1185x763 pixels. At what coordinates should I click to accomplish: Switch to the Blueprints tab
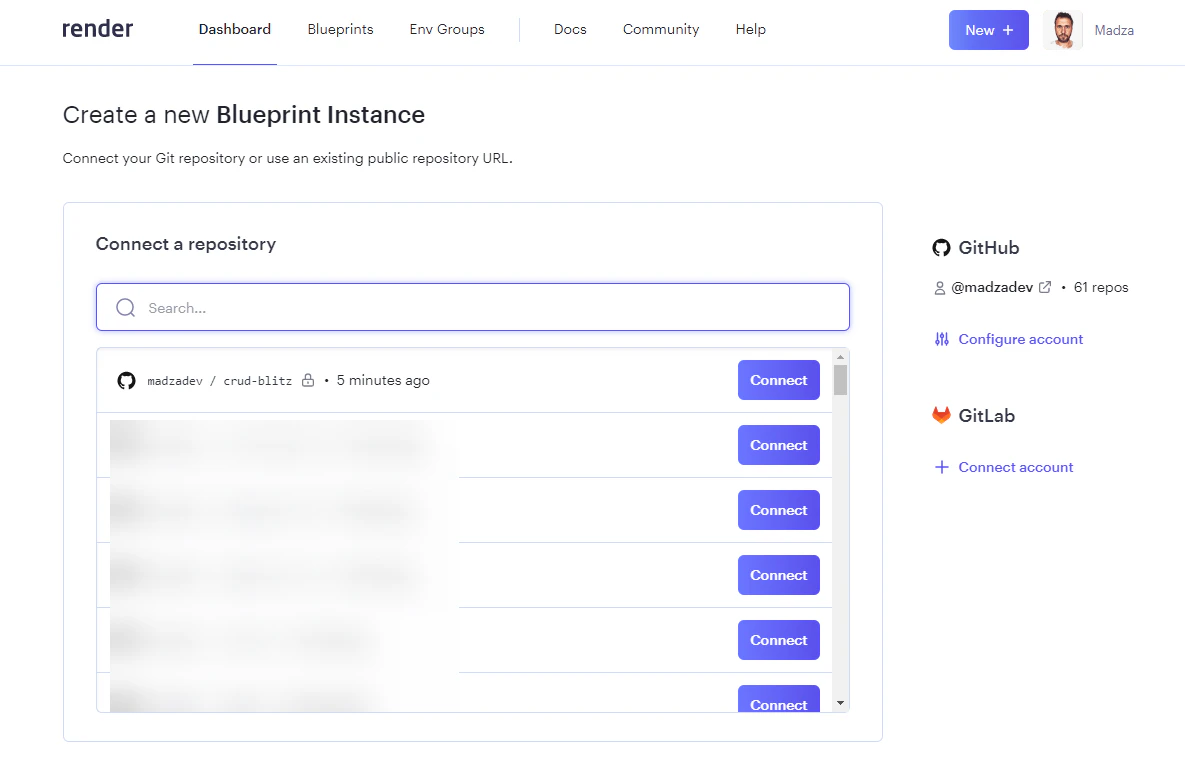pos(340,30)
